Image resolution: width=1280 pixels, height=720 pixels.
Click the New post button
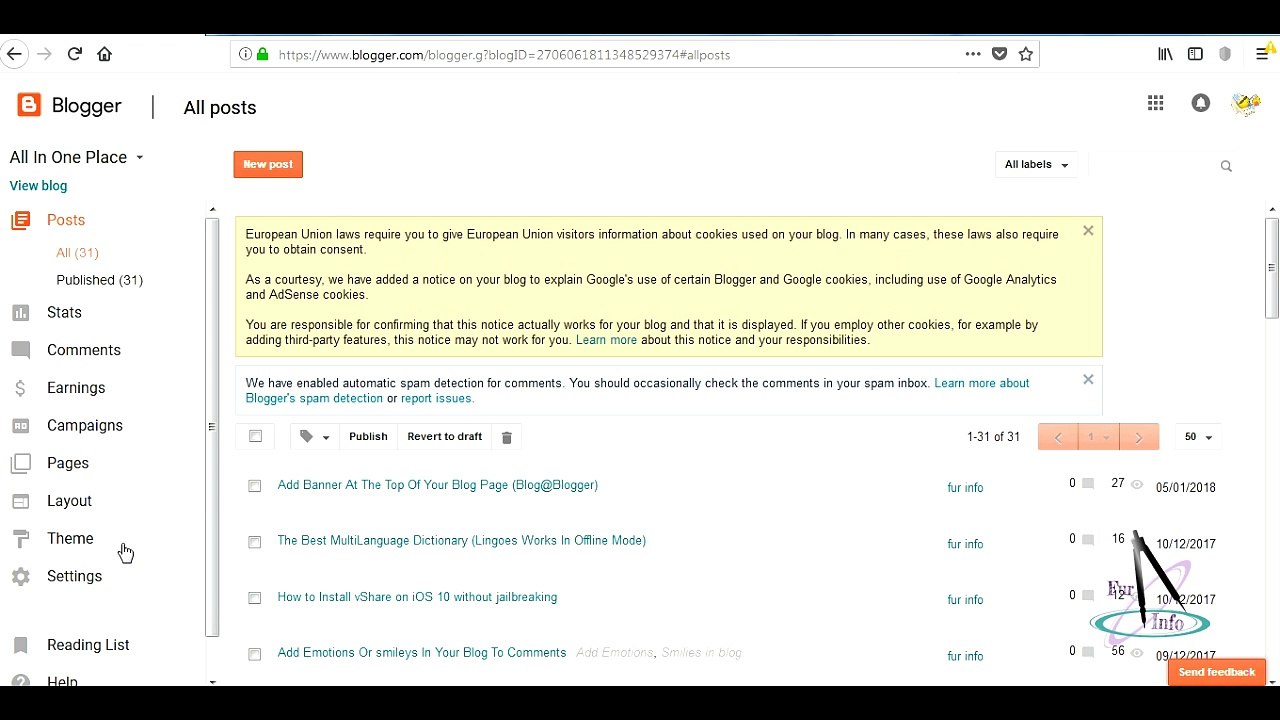(x=268, y=165)
